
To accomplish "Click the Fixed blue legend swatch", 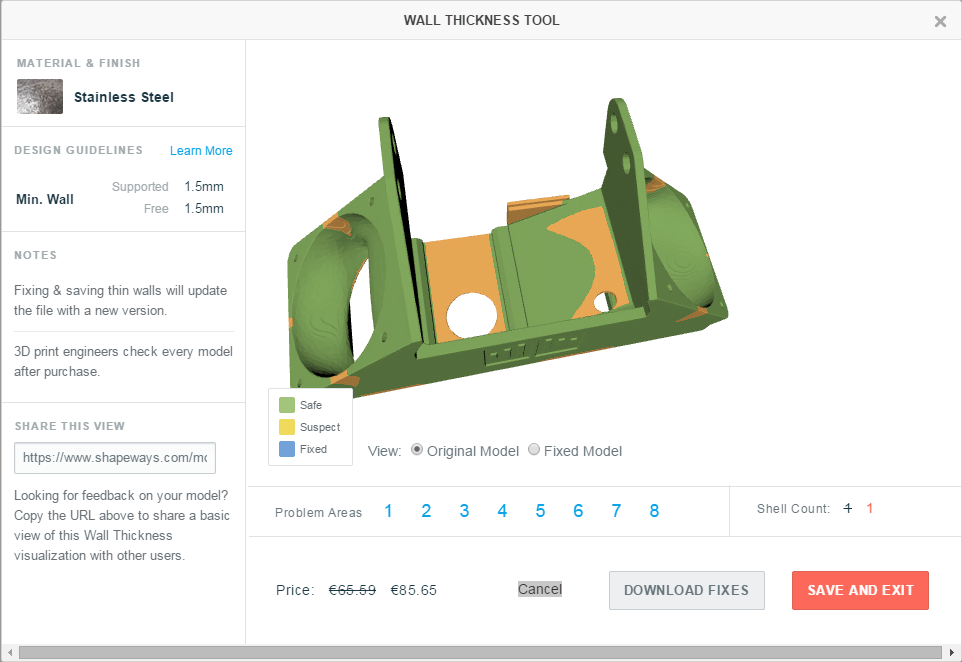I will (289, 448).
